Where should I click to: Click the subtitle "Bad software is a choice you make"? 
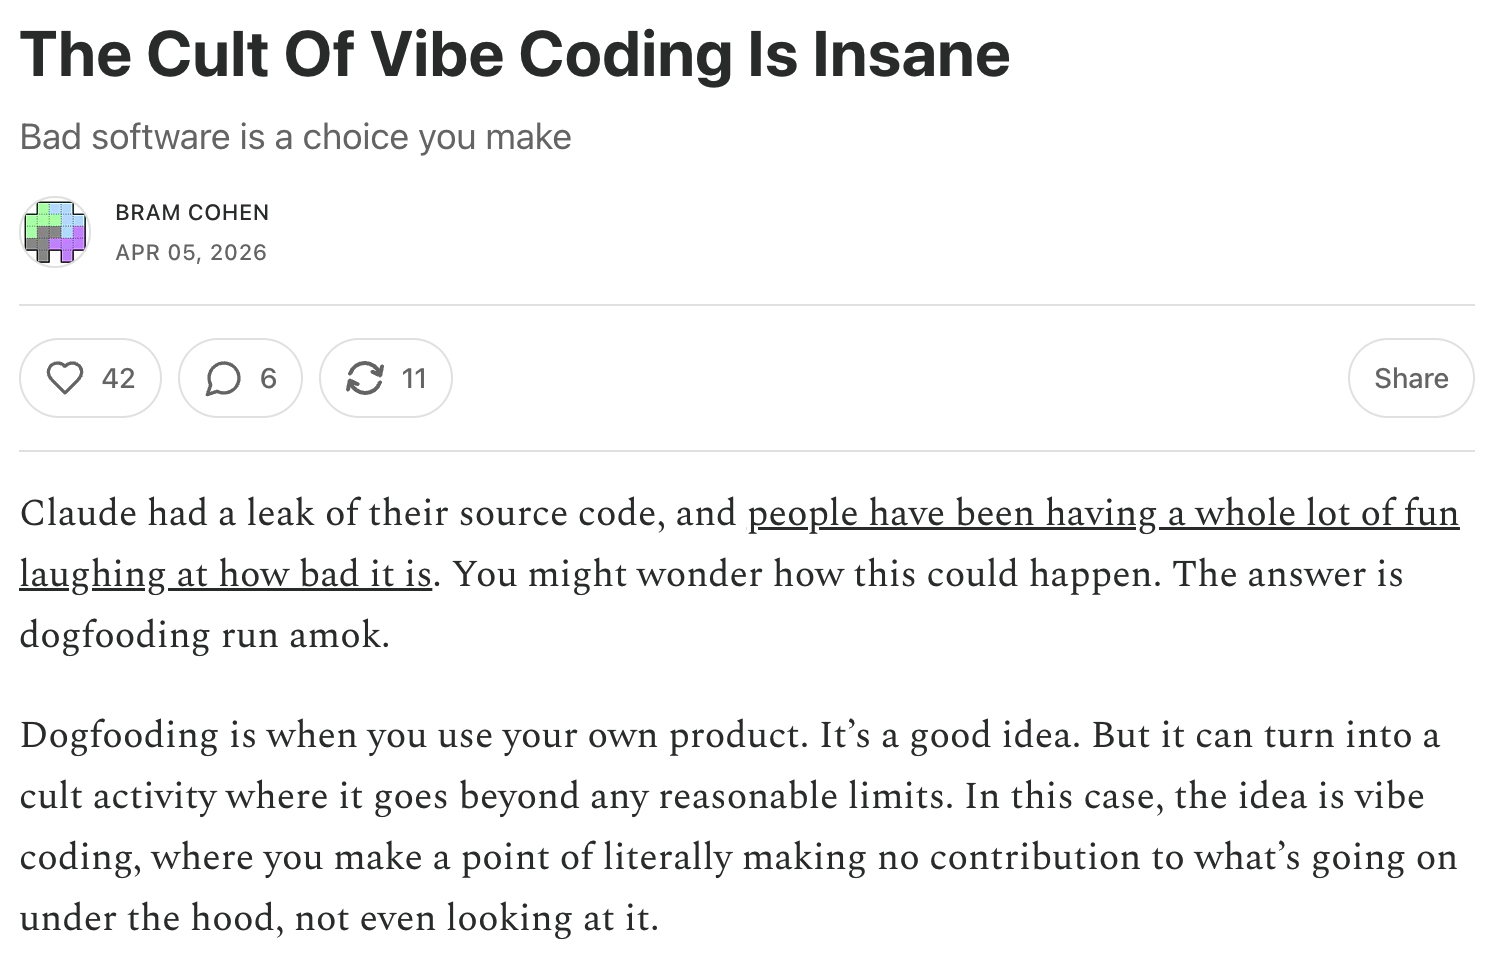[x=295, y=137]
